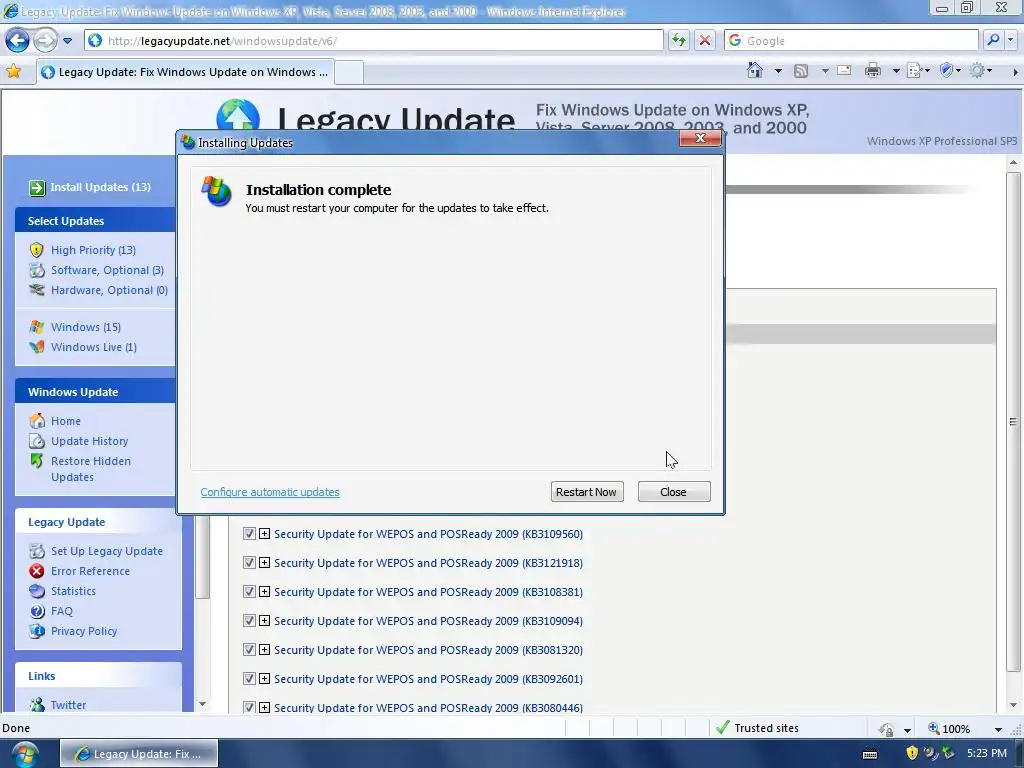Image resolution: width=1024 pixels, height=768 pixels.
Task: Select Software, Optional icon
Action: (37, 270)
